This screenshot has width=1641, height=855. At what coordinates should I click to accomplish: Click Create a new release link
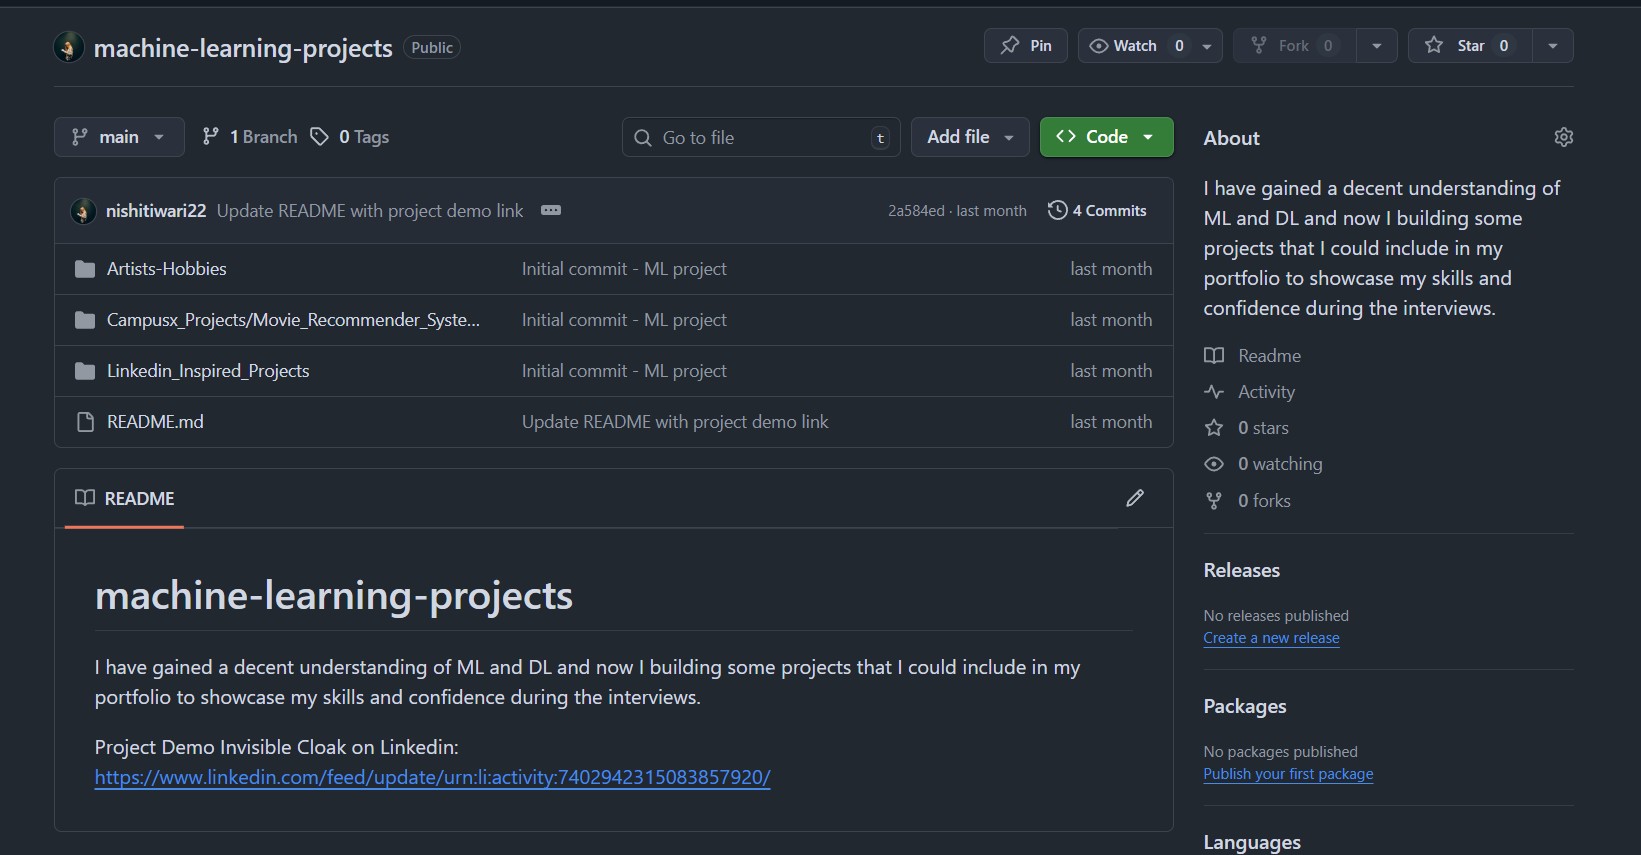[x=1271, y=638]
